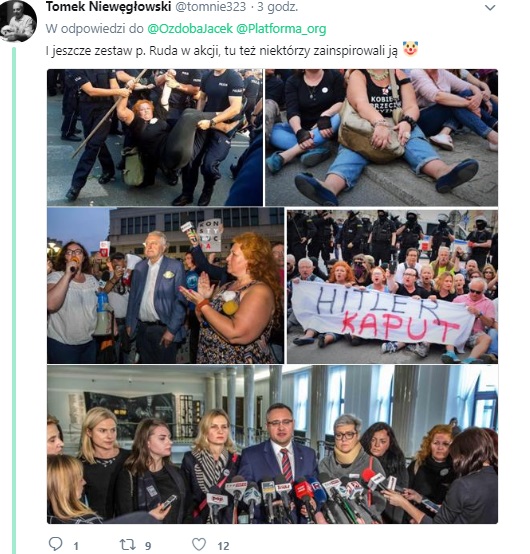Open the sitting protesters legs photo
This screenshot has height=554, width=530.
382,137
